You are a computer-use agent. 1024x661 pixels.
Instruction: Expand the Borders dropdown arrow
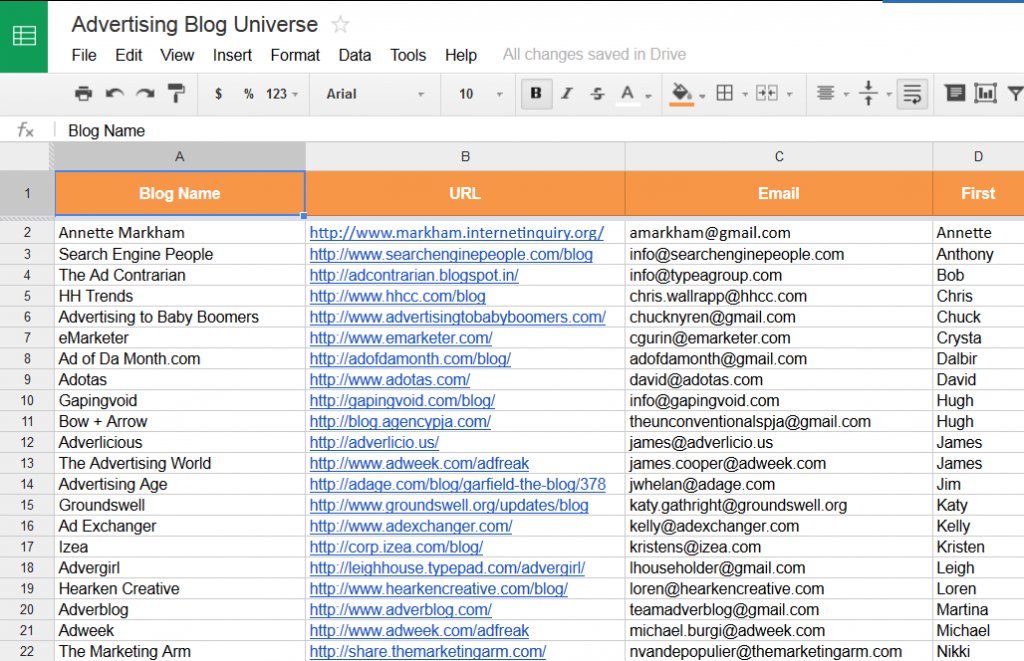coord(744,95)
